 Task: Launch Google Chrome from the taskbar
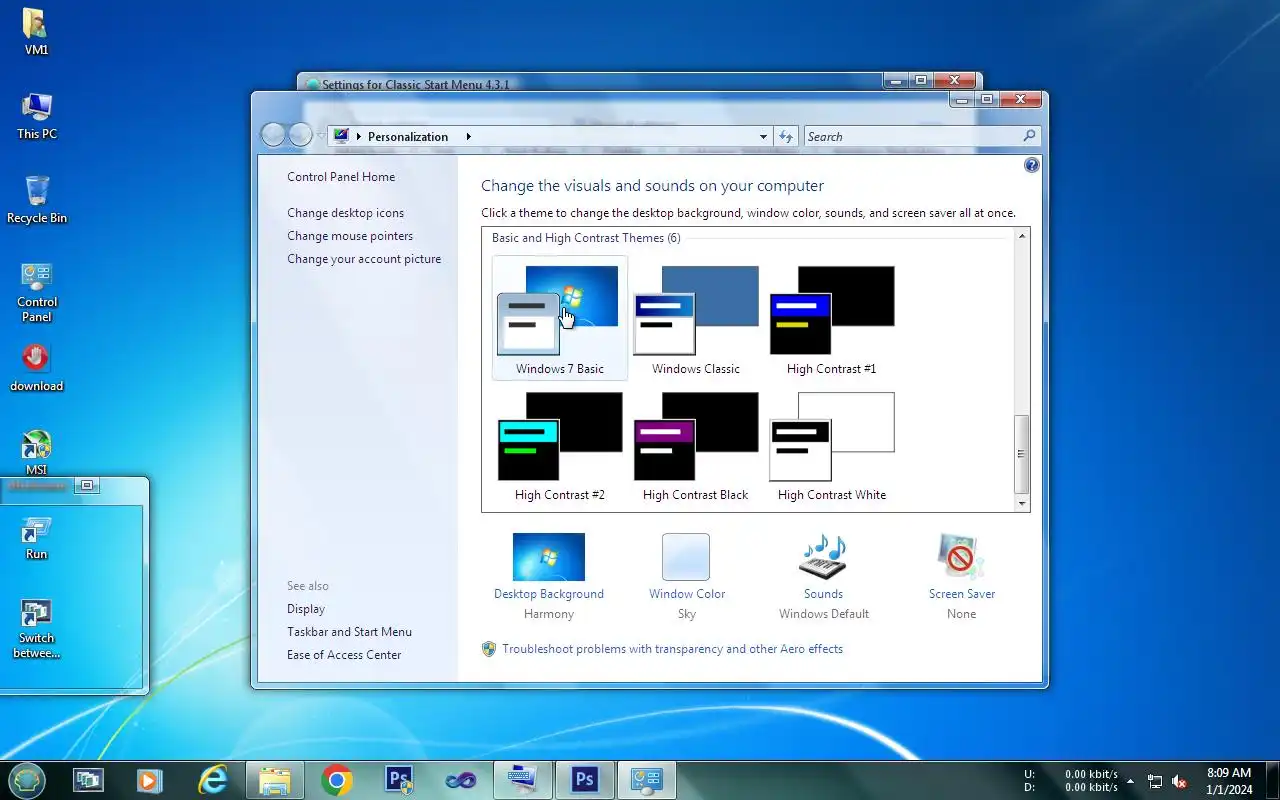click(337, 780)
